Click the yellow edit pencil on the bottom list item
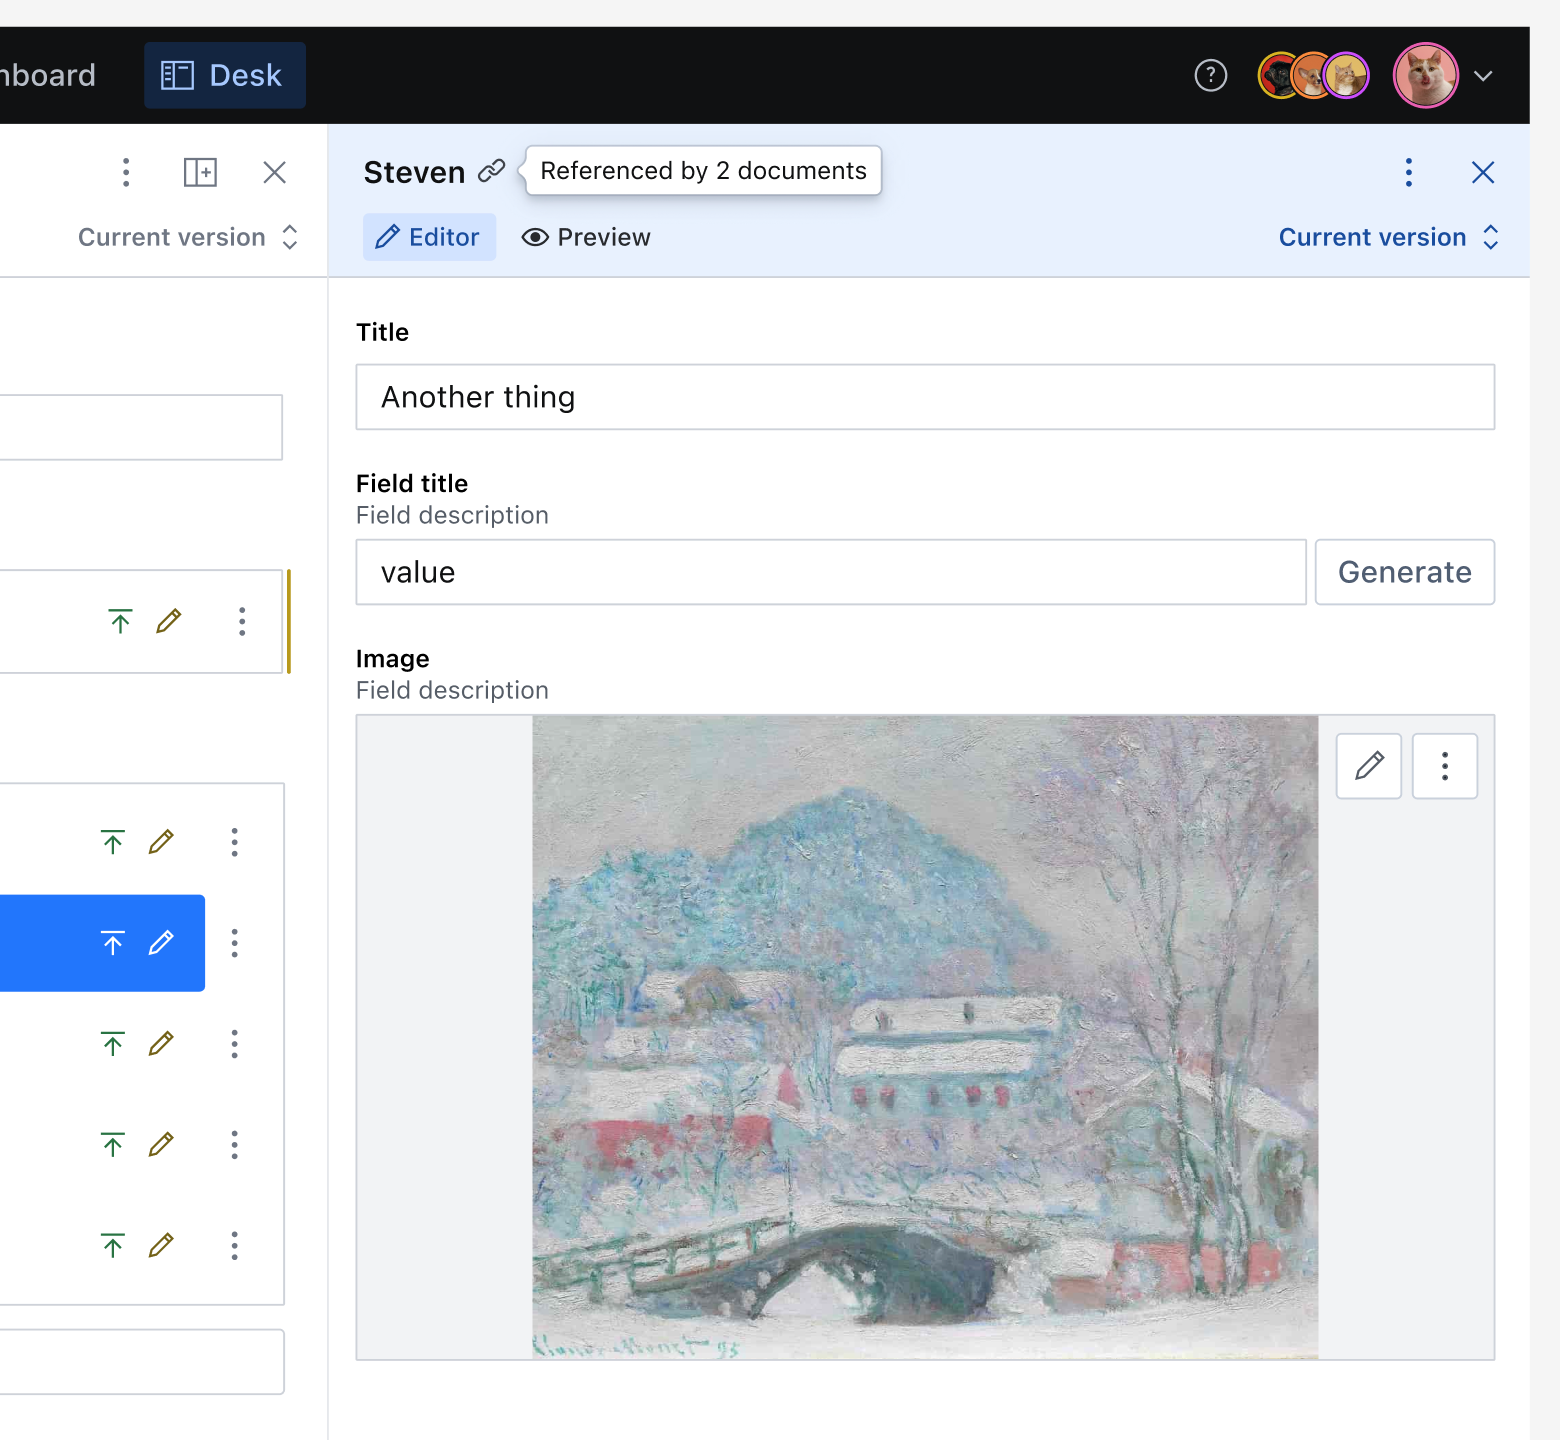This screenshot has height=1440, width=1560. point(161,1245)
